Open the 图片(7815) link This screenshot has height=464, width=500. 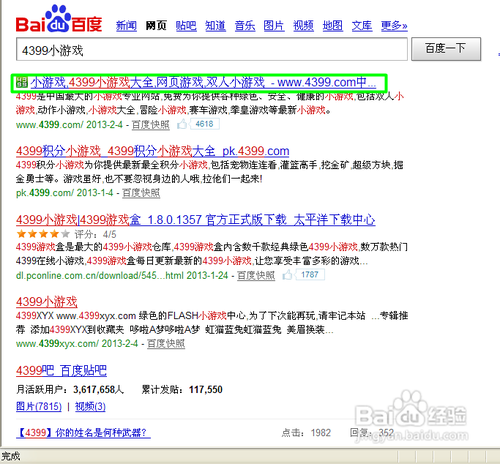[39, 407]
